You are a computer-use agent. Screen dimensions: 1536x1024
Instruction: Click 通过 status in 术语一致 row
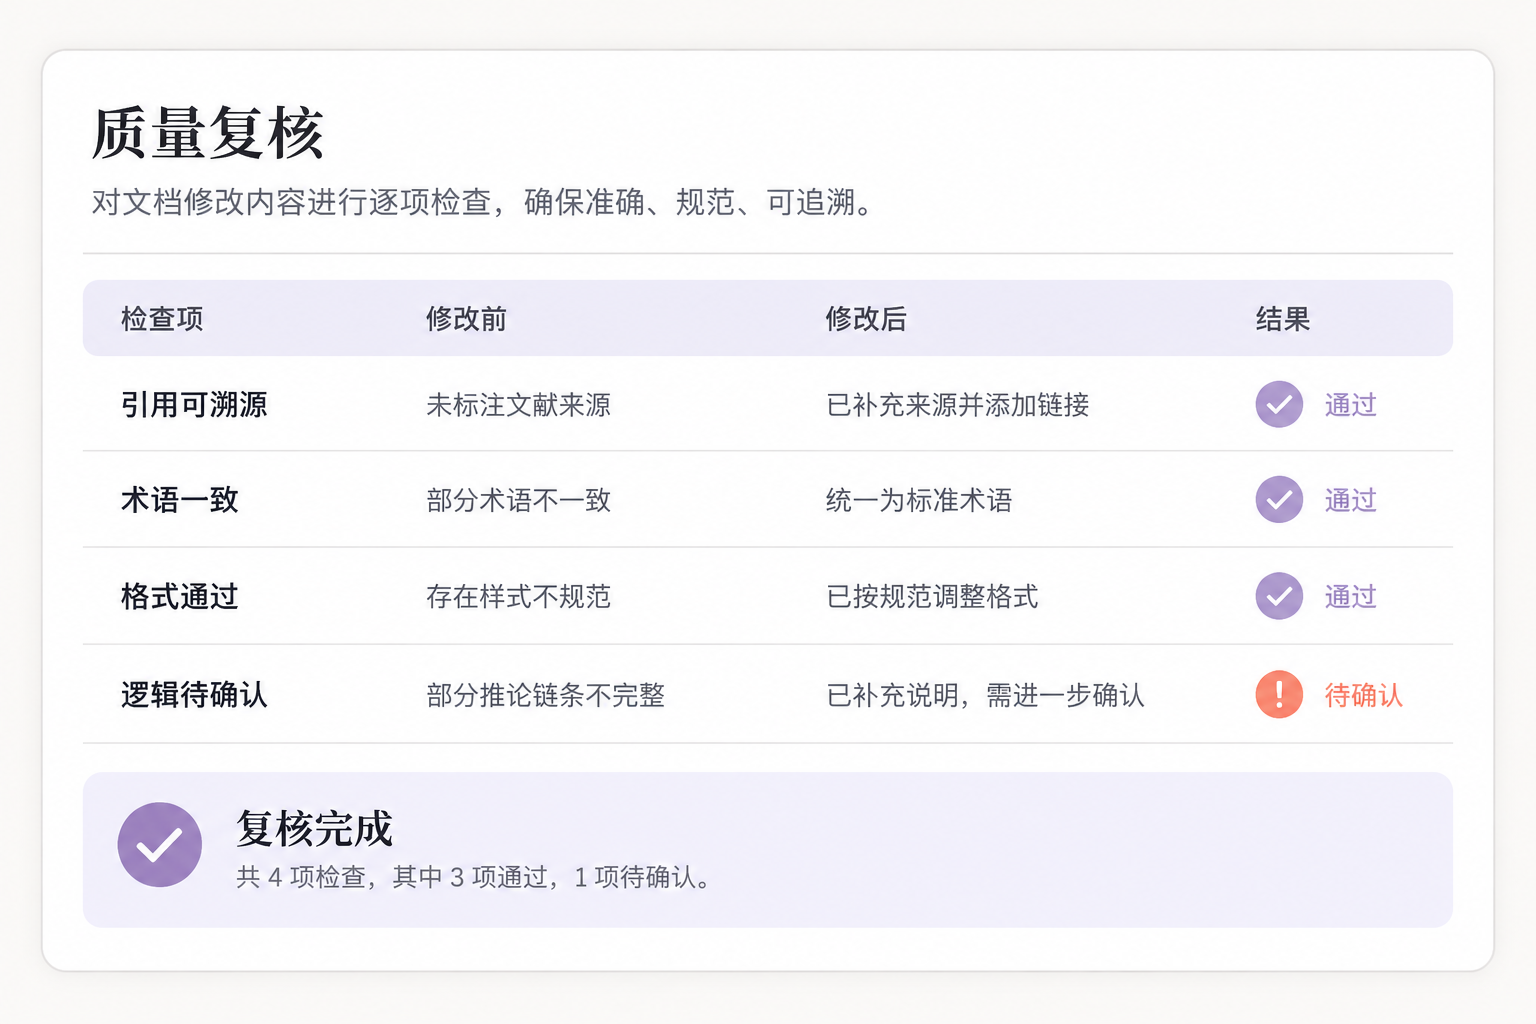coord(1351,500)
